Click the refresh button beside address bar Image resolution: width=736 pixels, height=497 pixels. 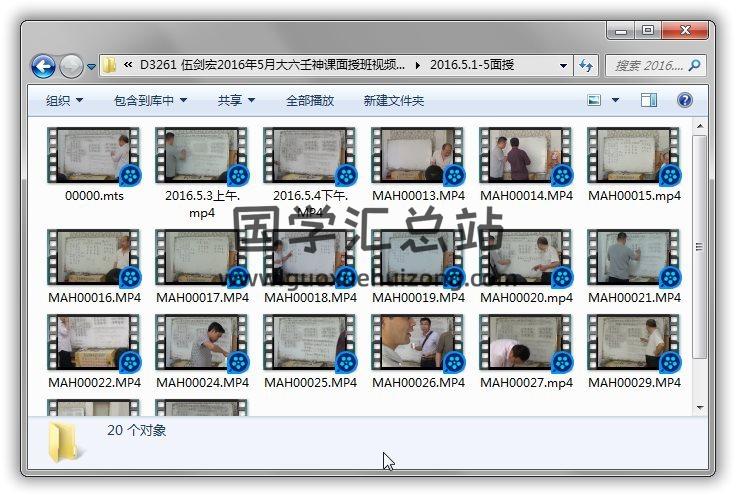coord(587,66)
